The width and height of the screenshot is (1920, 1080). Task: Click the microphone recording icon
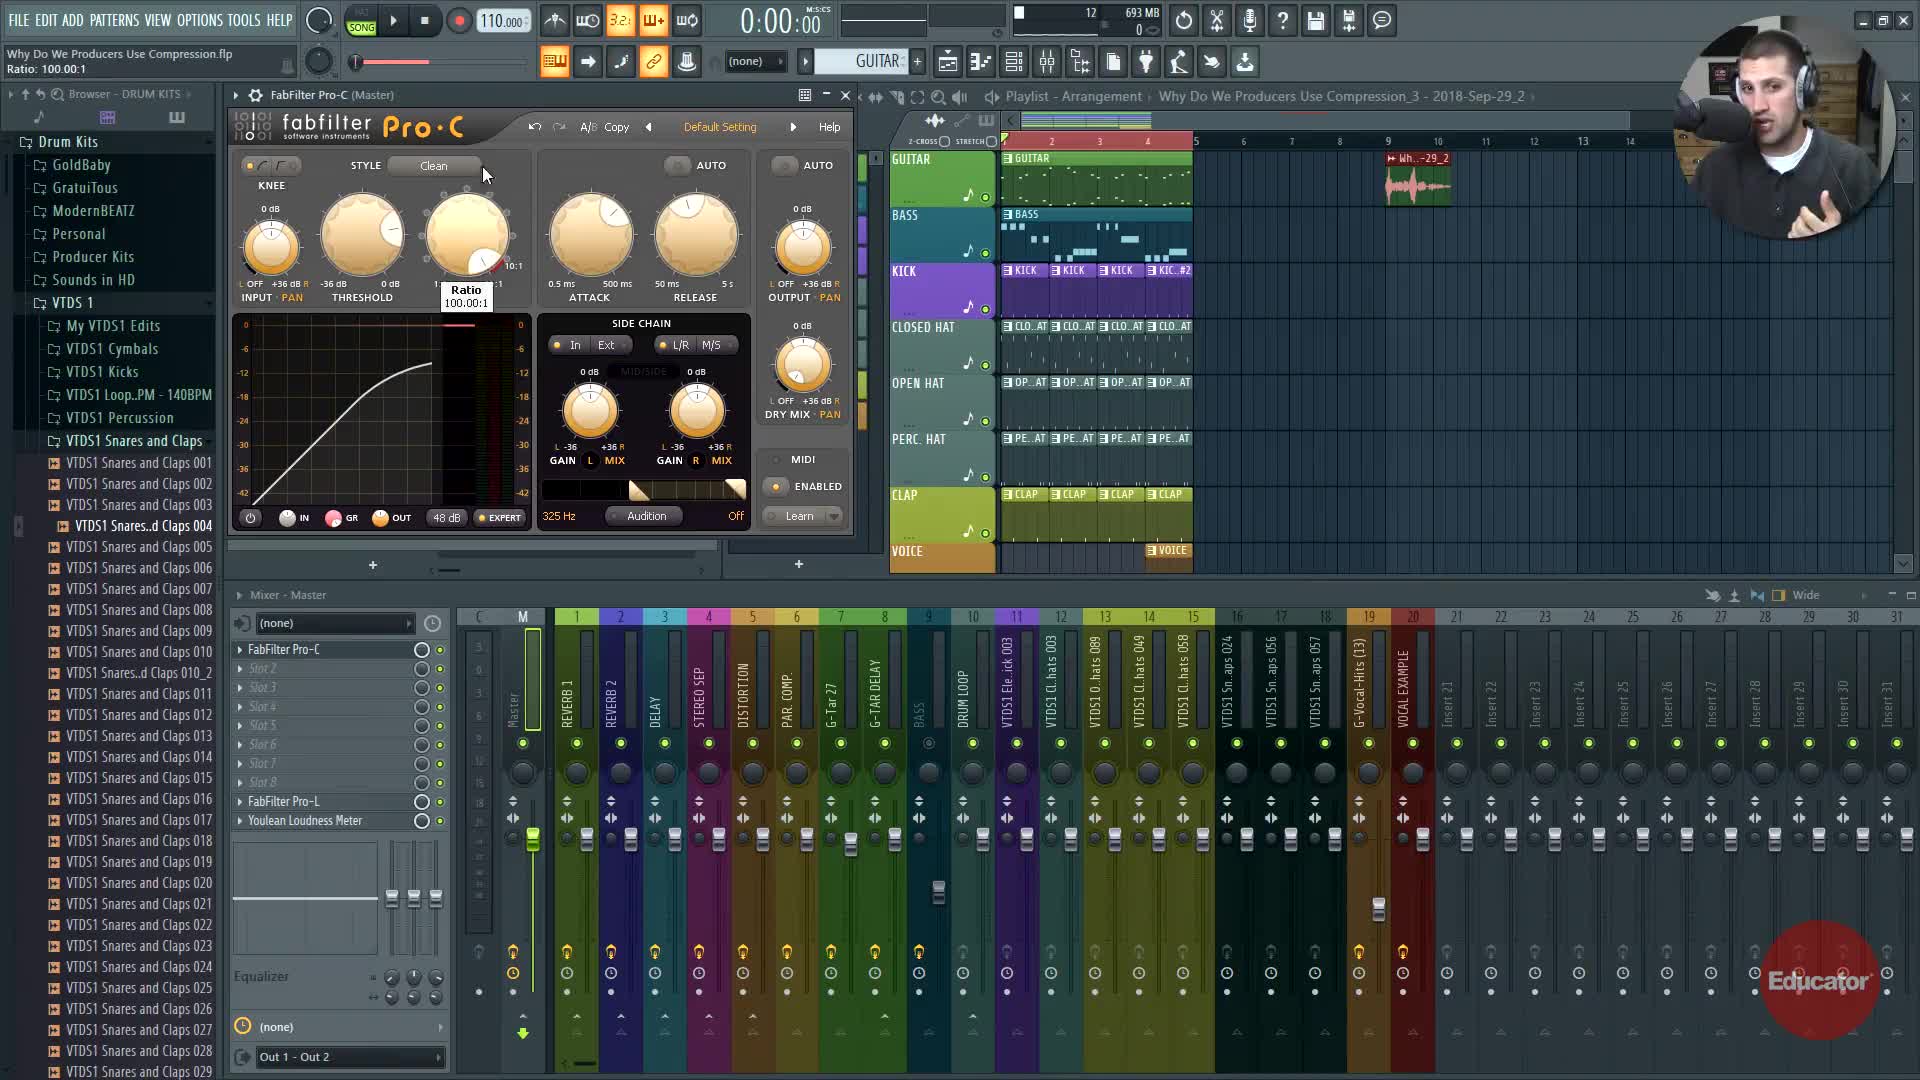pos(1250,21)
